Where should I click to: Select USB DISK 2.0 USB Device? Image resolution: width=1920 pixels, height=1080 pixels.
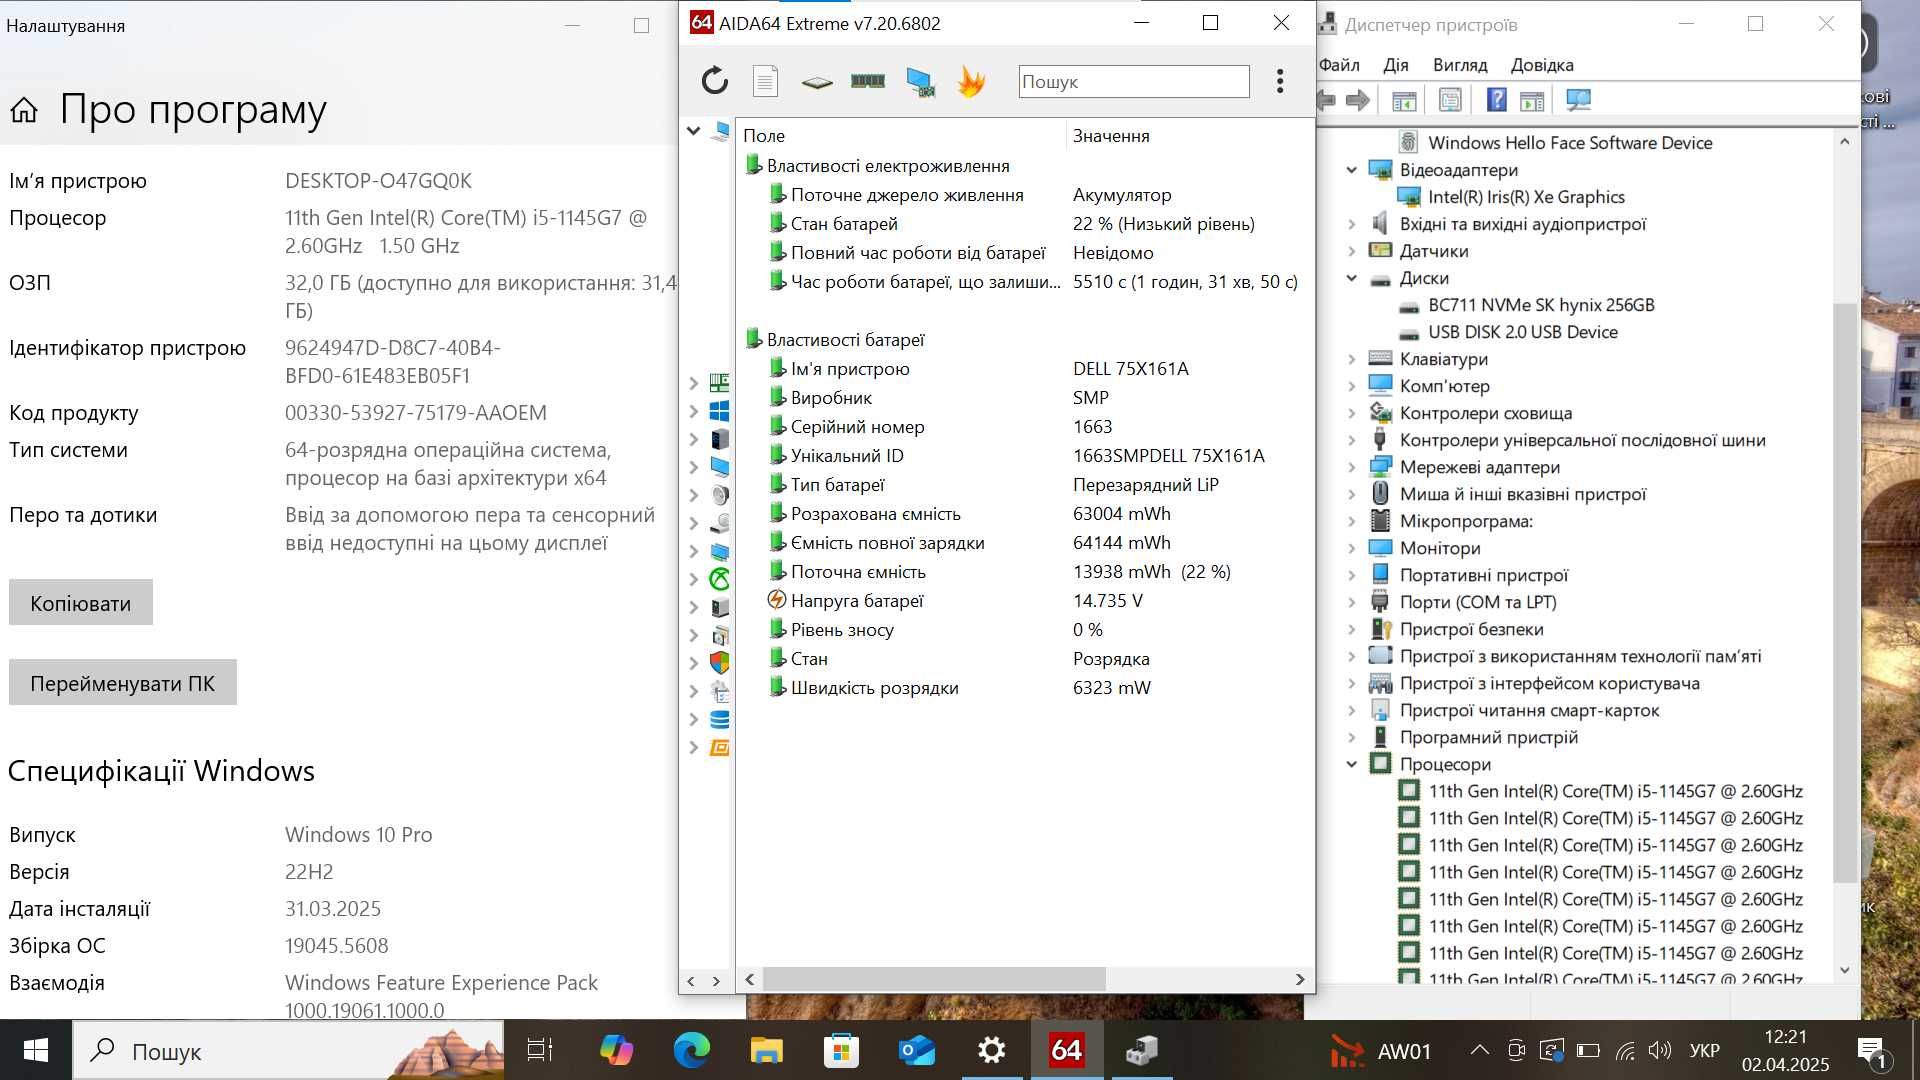tap(1522, 332)
